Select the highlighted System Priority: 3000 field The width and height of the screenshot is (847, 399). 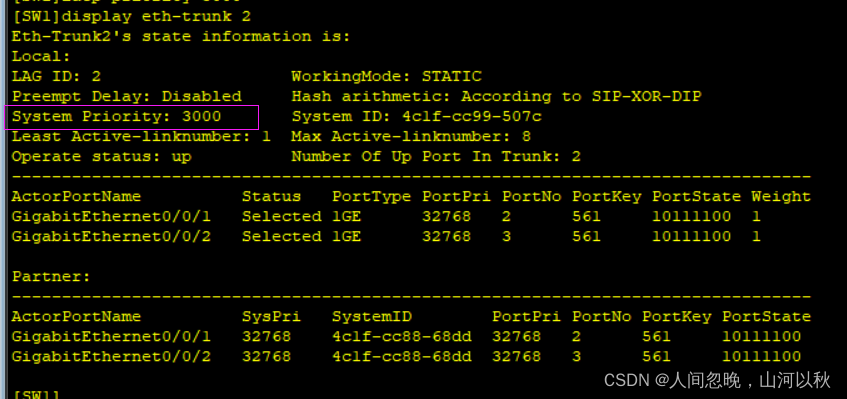pyautogui.click(x=132, y=117)
